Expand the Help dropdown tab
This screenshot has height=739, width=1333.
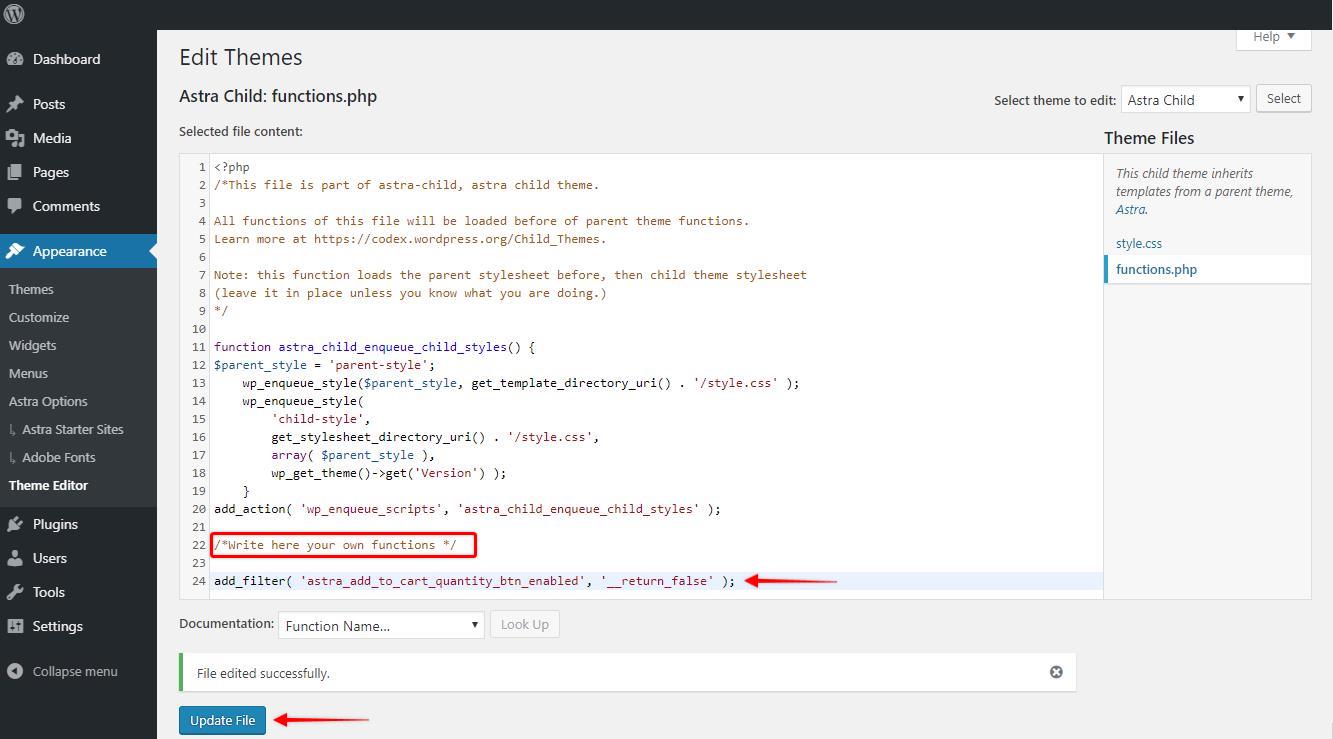click(x=1273, y=37)
